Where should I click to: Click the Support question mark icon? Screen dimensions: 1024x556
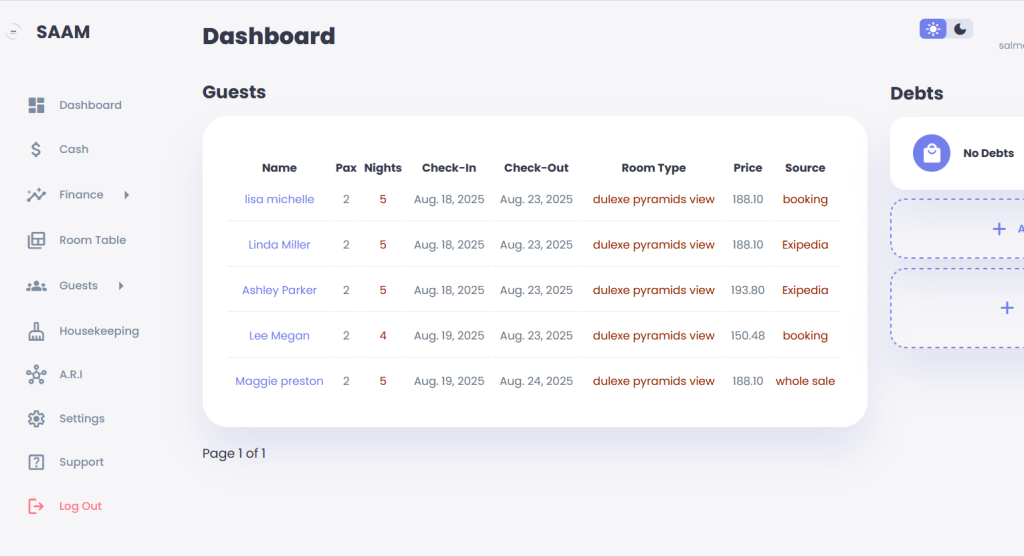pyautogui.click(x=36, y=462)
